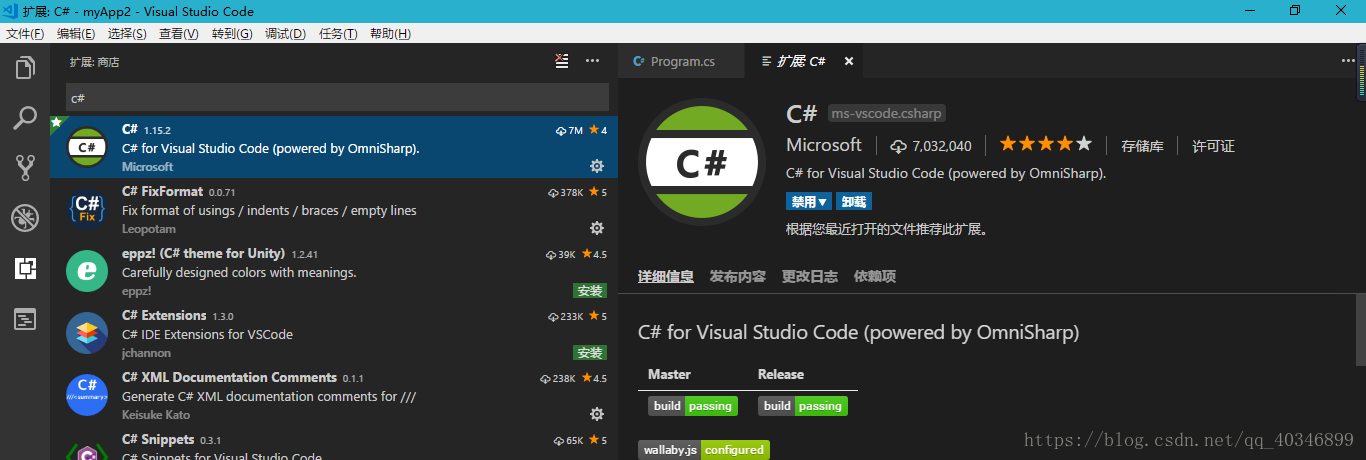1366x460 pixels.
Task: Install the eppz! theme extension
Action: point(590,291)
